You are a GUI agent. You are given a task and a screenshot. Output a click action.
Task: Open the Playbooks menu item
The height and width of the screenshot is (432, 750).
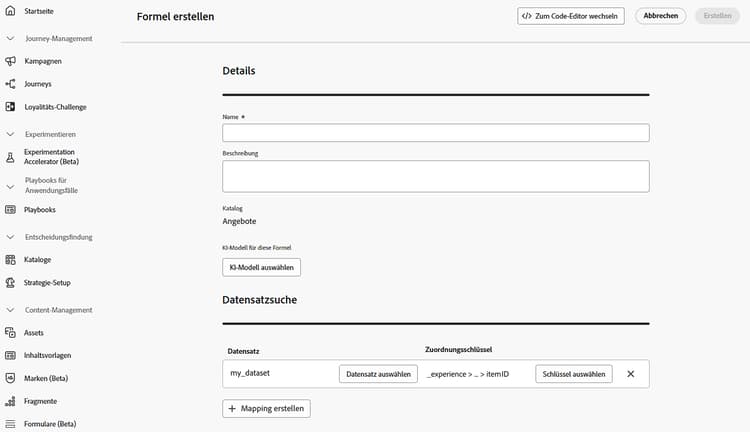[x=40, y=210]
